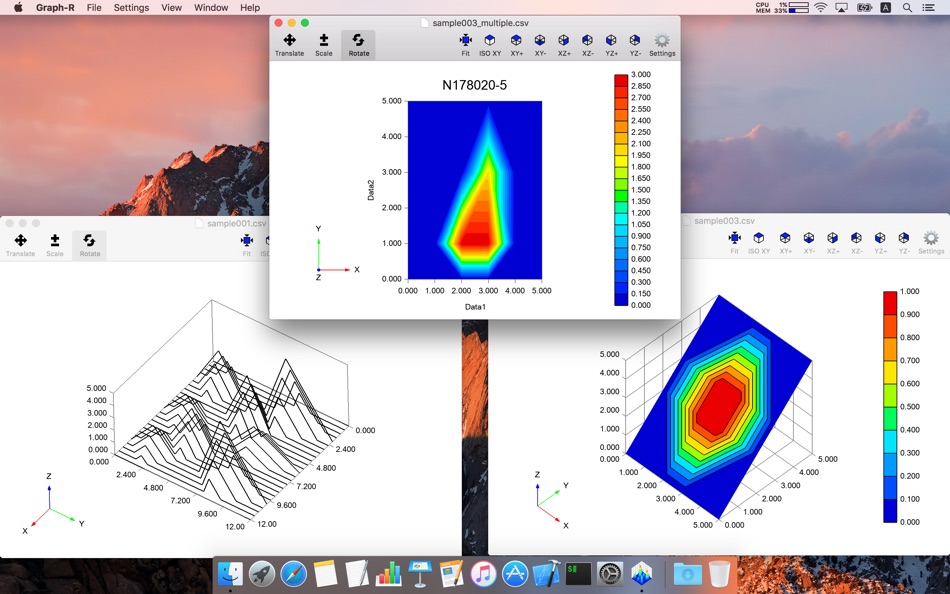Open Notes from the Dock
Viewport: 950px width, 594px height.
pos(325,573)
